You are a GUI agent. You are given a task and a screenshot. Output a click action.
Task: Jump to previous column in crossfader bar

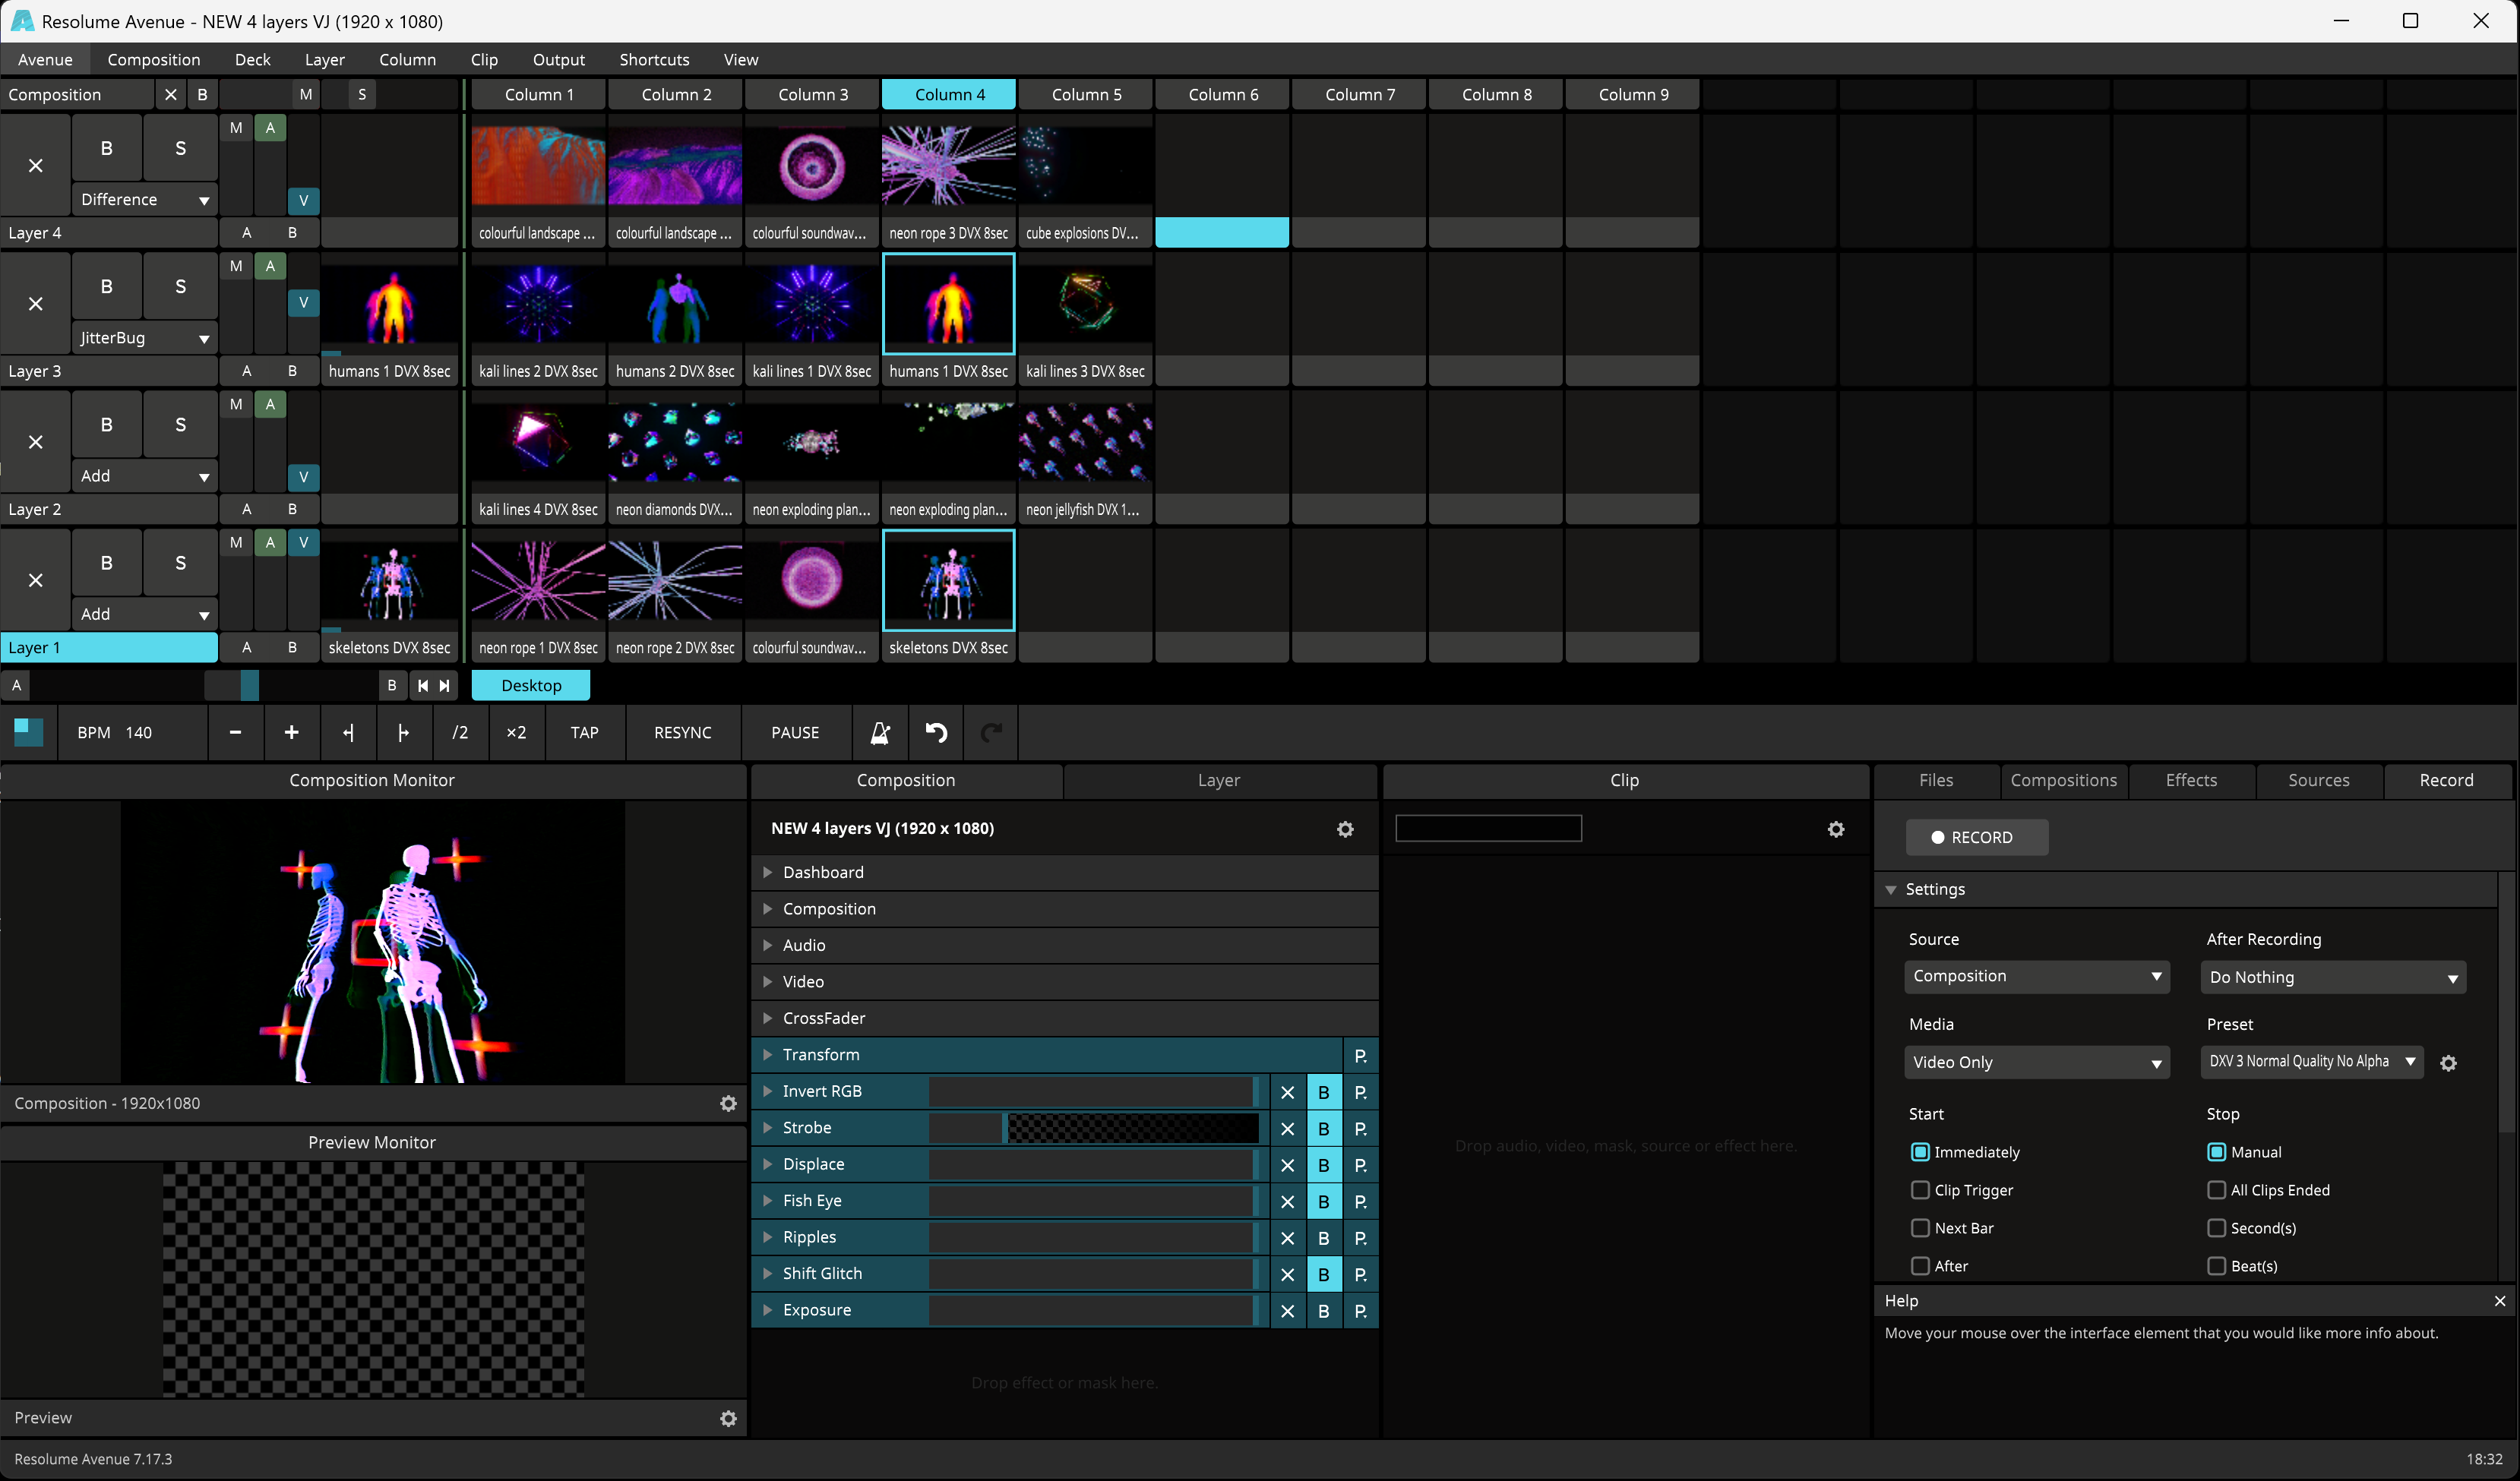[423, 686]
